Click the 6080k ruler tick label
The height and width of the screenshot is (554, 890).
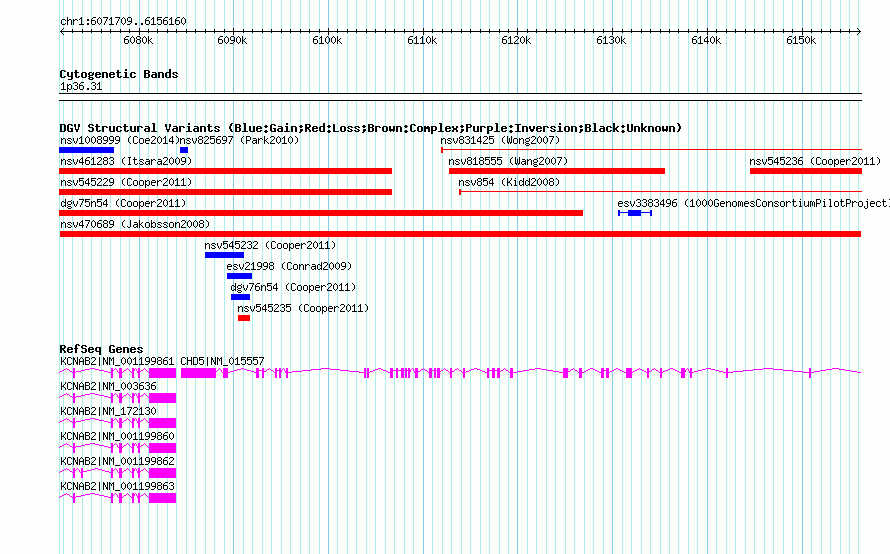tap(138, 40)
